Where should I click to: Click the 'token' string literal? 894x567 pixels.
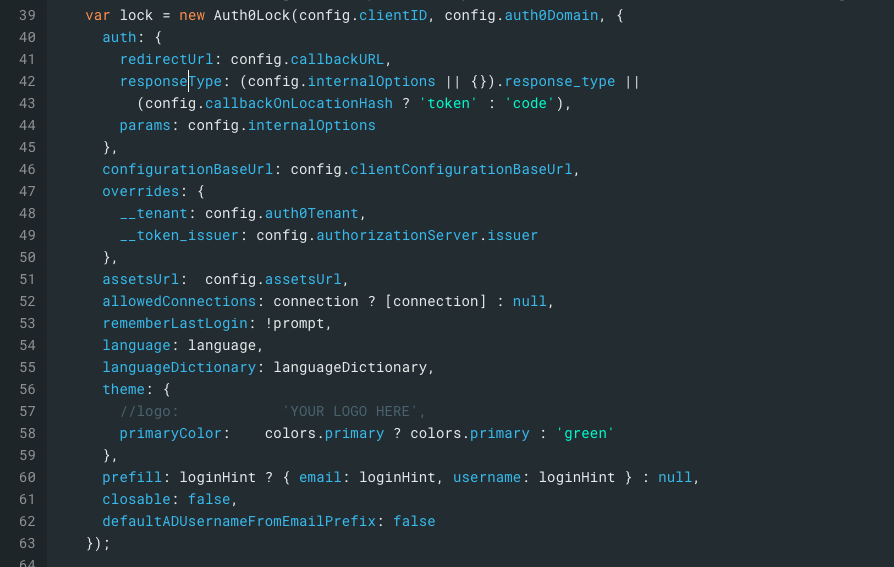coord(448,103)
